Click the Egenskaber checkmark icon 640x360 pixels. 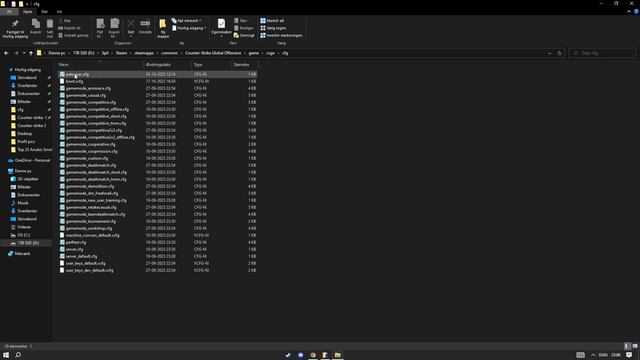pos(221,24)
